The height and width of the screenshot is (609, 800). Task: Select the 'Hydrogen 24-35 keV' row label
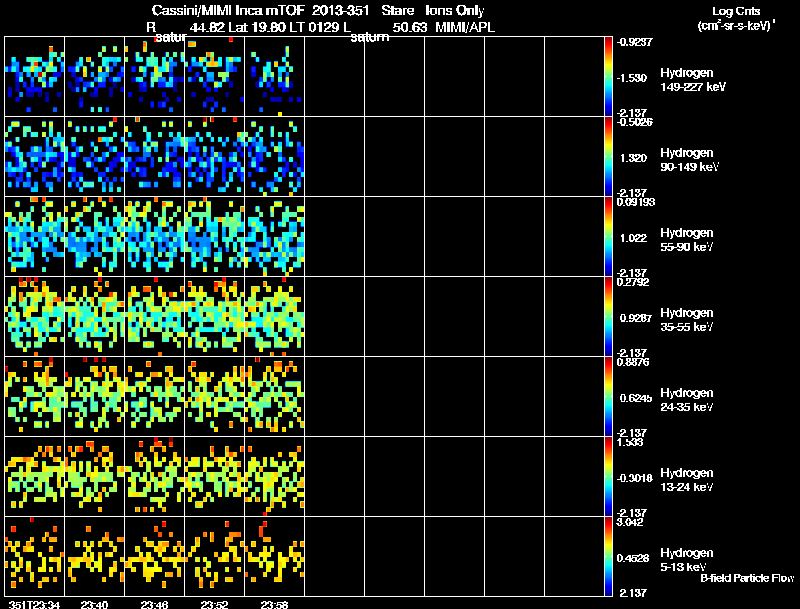687,400
